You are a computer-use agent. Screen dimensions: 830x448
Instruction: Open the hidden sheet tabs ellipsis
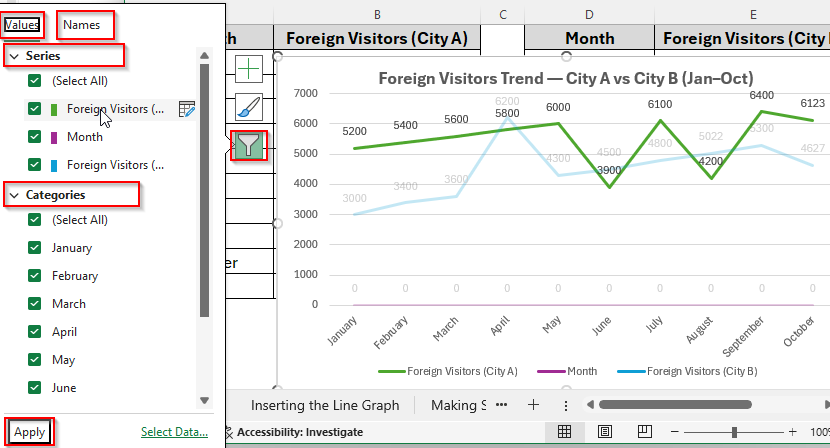coord(501,405)
